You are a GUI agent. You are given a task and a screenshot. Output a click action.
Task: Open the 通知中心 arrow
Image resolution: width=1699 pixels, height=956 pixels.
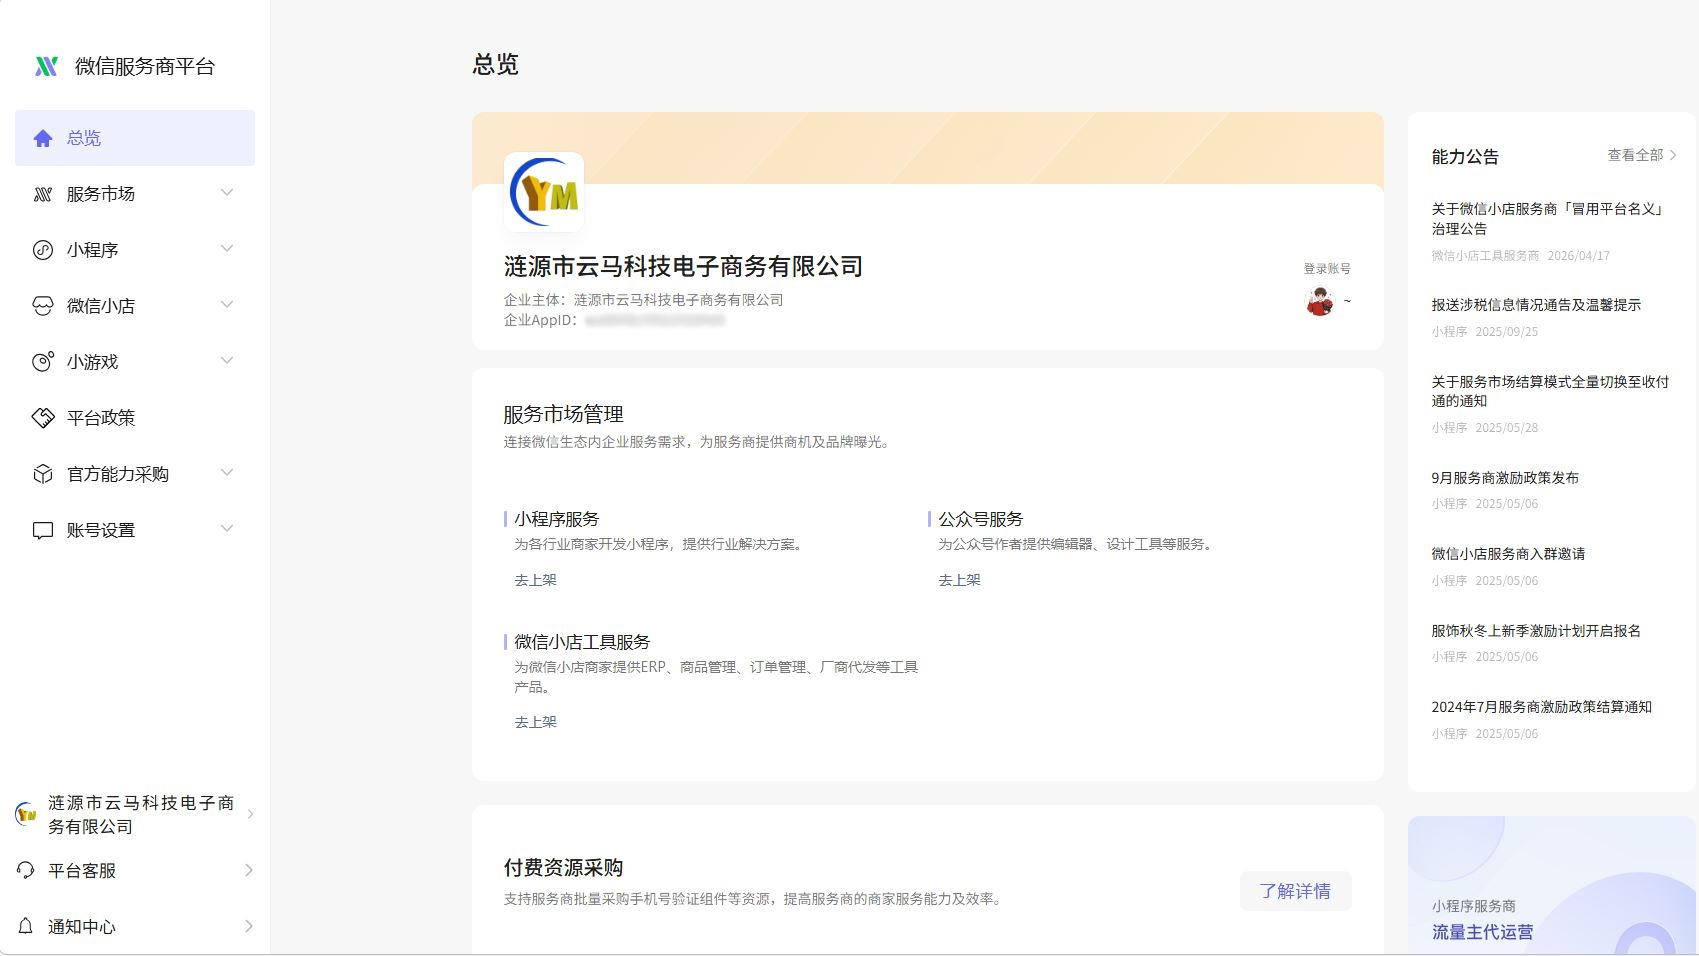pyautogui.click(x=249, y=926)
